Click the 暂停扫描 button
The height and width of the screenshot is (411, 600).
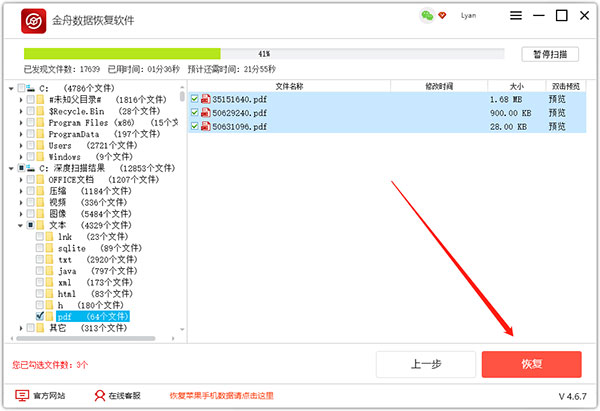tap(549, 54)
